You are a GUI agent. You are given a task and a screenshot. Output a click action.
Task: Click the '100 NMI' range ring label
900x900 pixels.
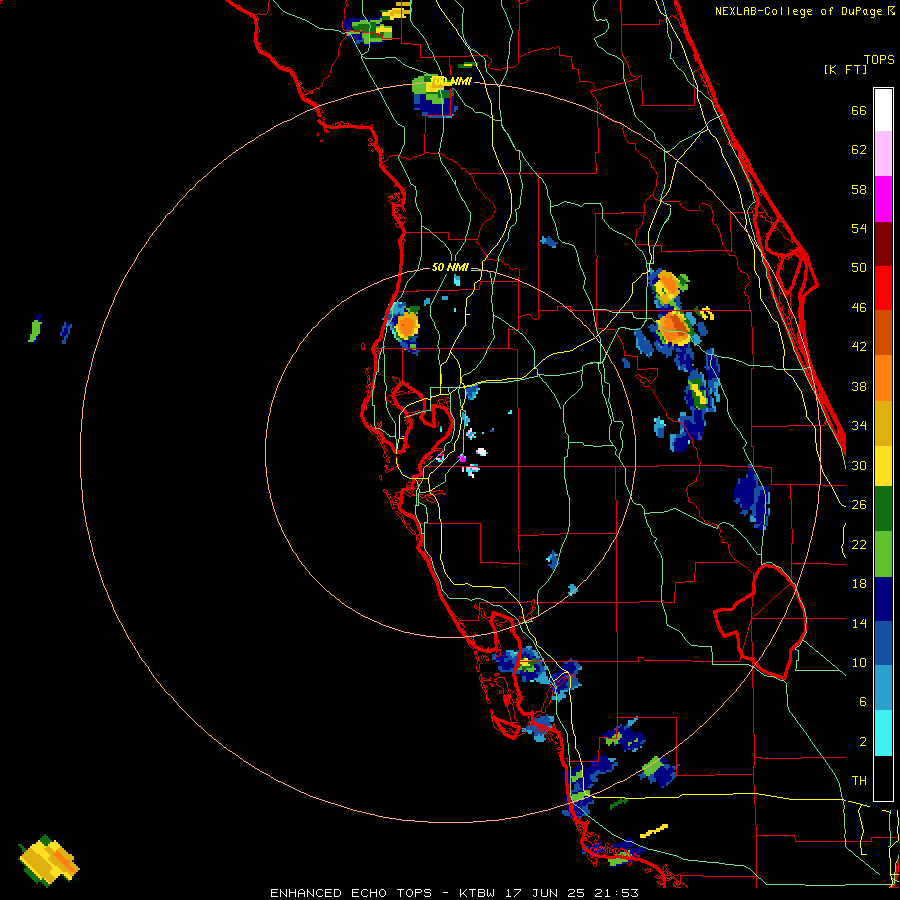click(x=451, y=82)
